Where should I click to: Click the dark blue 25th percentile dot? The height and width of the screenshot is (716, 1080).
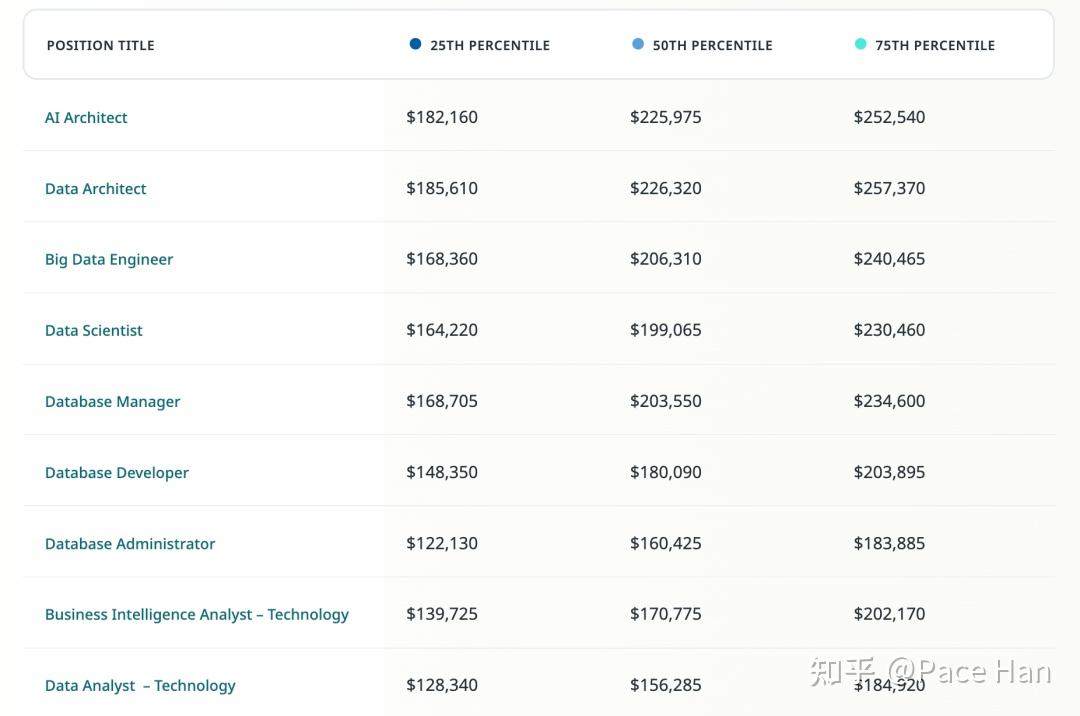(415, 44)
